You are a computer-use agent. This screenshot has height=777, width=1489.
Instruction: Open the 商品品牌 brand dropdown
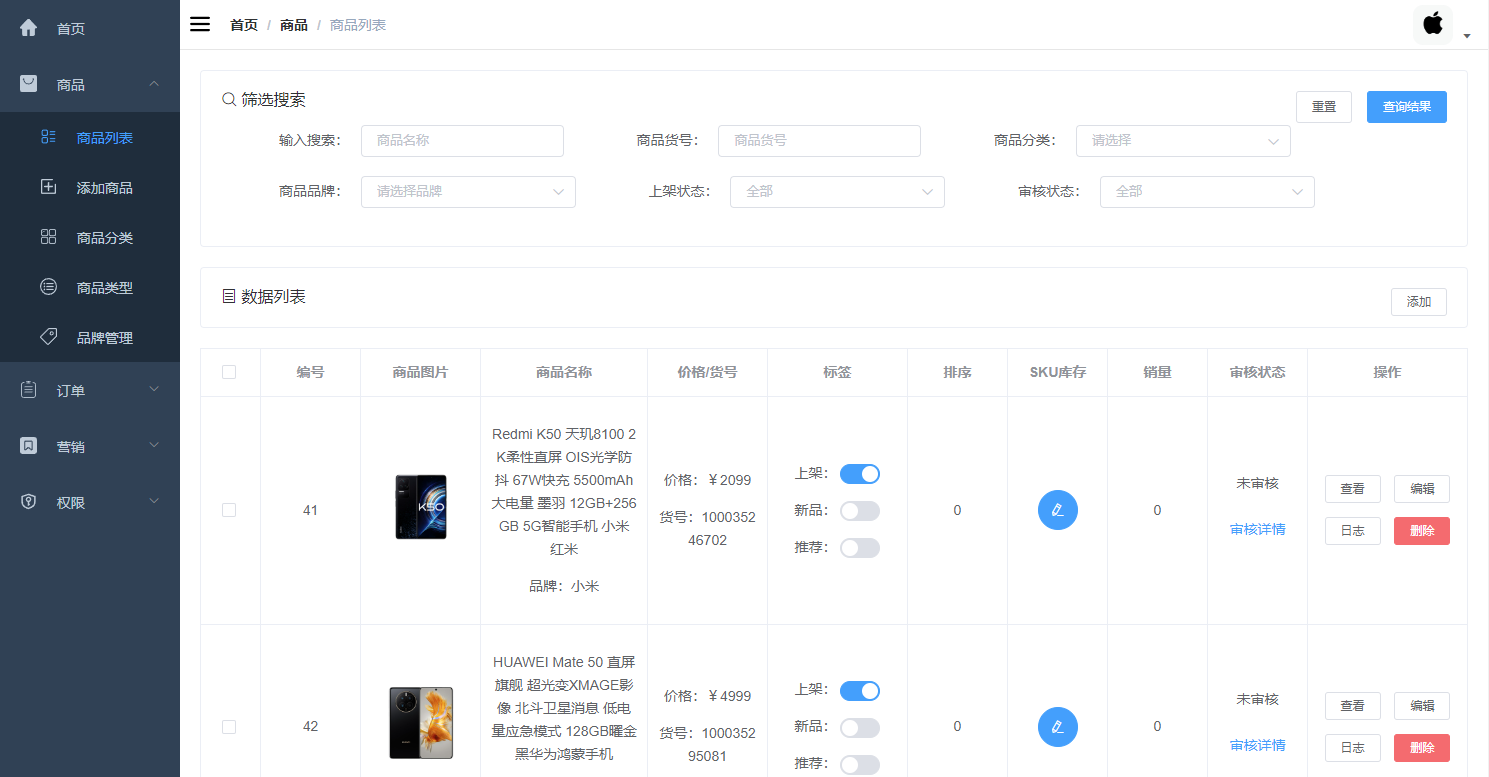coord(468,192)
